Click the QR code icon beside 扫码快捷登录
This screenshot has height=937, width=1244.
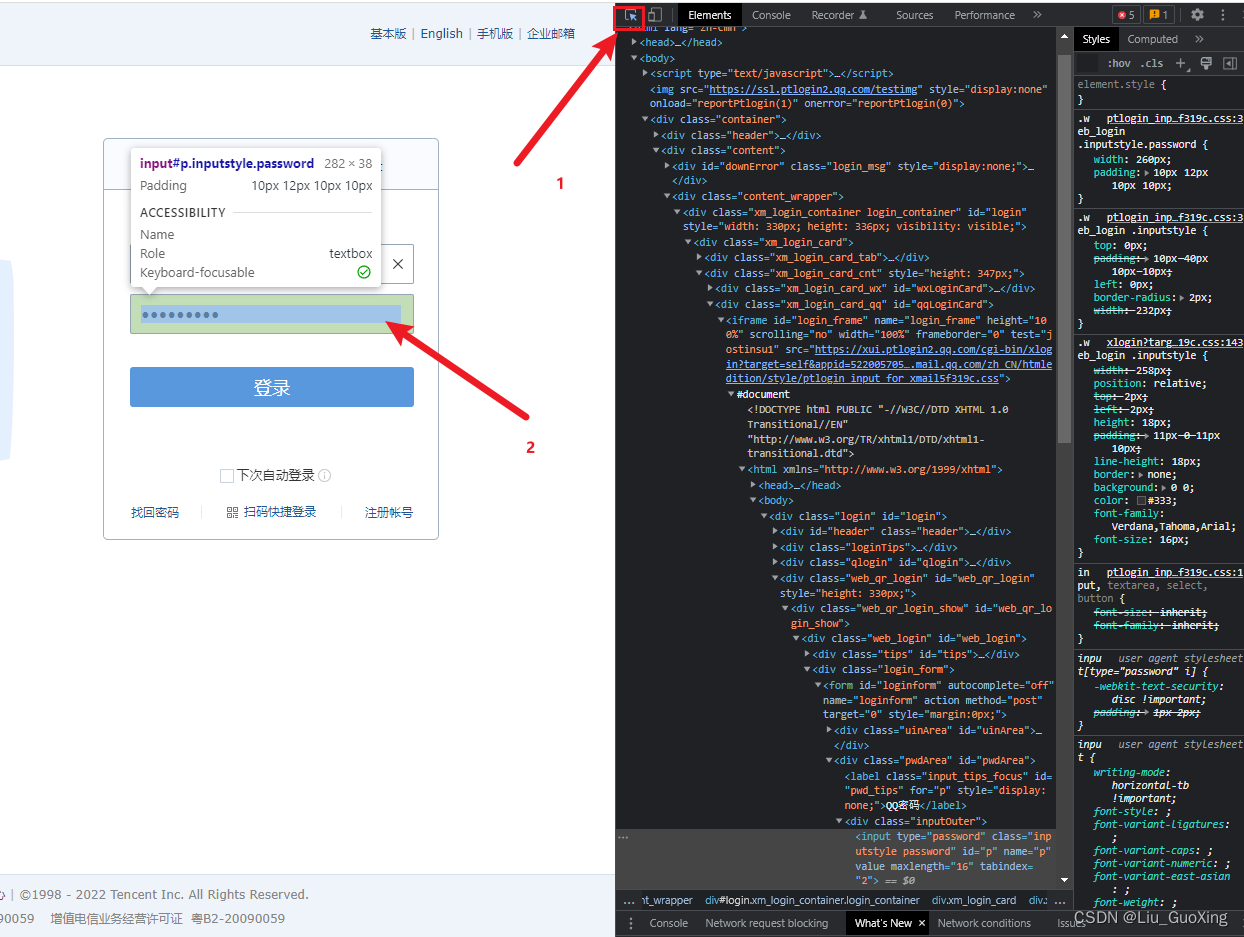(x=232, y=512)
